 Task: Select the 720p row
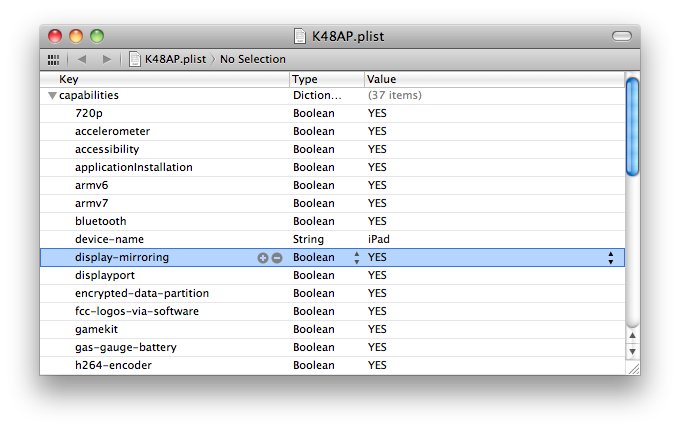[333, 114]
